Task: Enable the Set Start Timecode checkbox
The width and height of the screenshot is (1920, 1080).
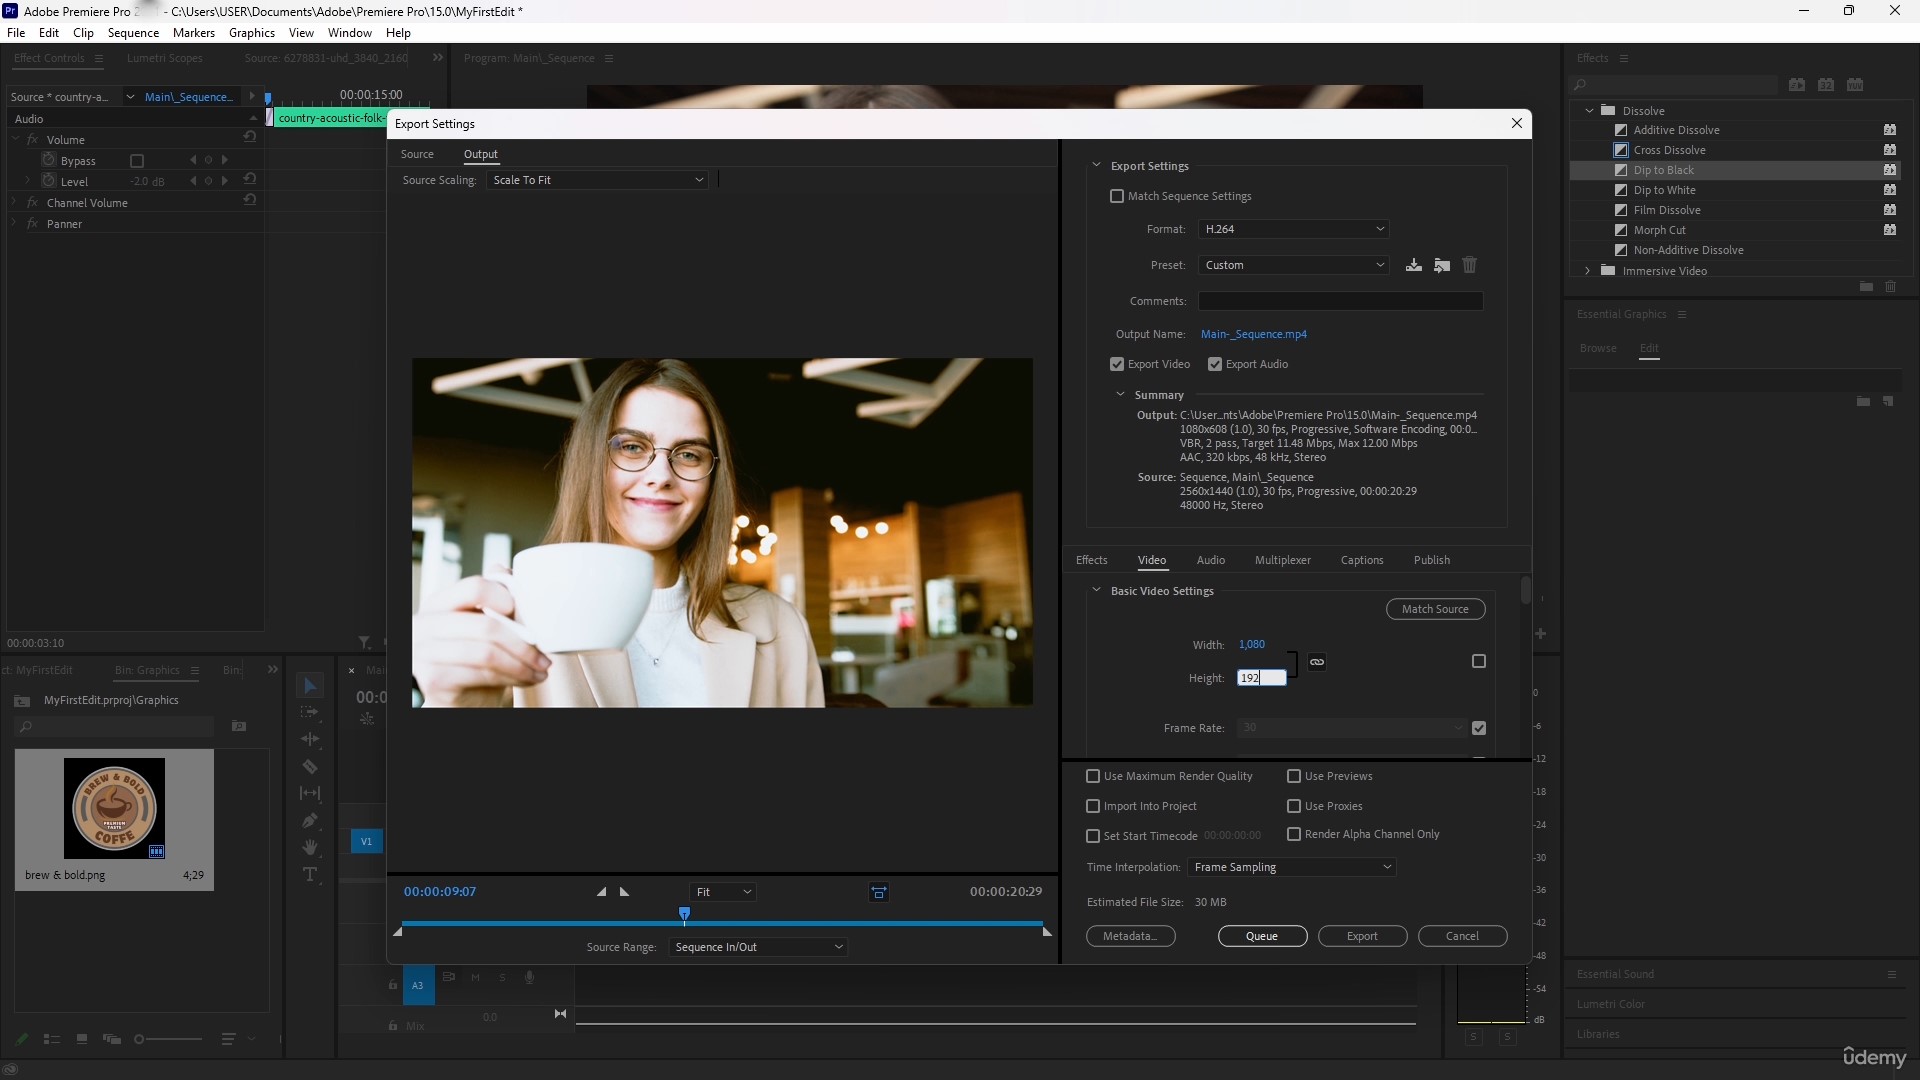Action: click(x=1093, y=836)
